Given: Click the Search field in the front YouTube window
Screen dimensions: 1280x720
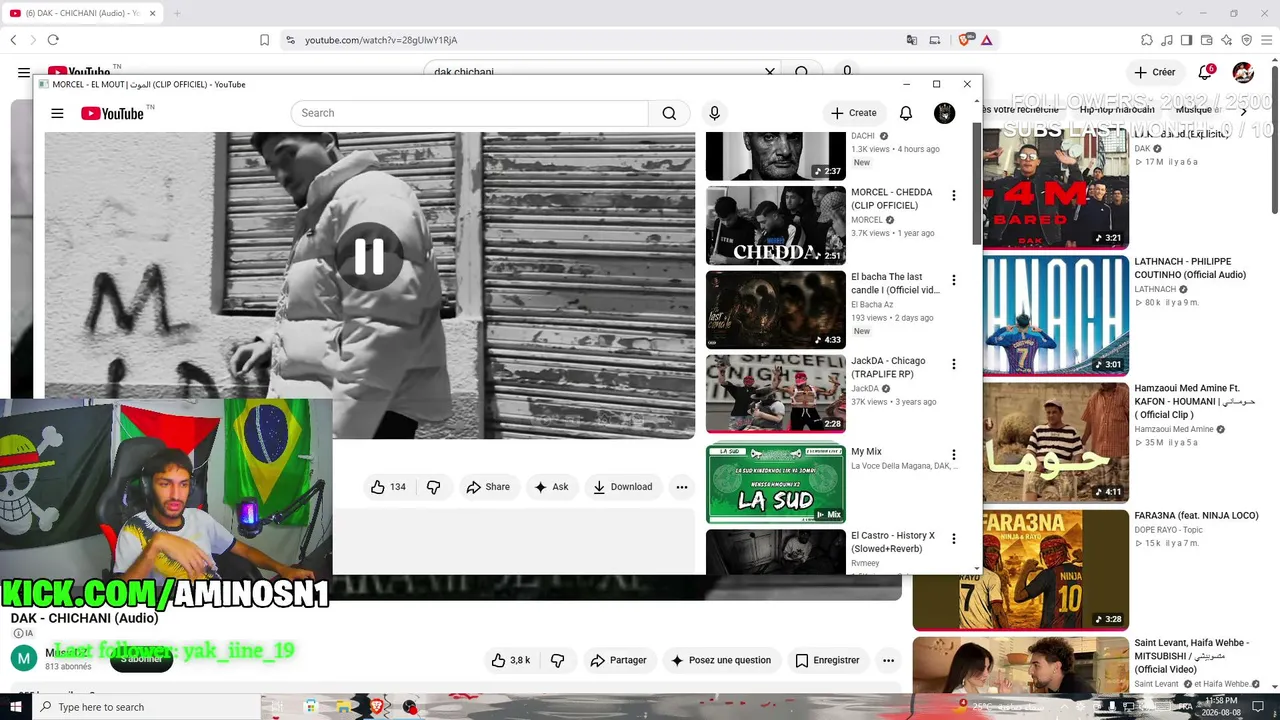Looking at the screenshot, I should (x=470, y=113).
